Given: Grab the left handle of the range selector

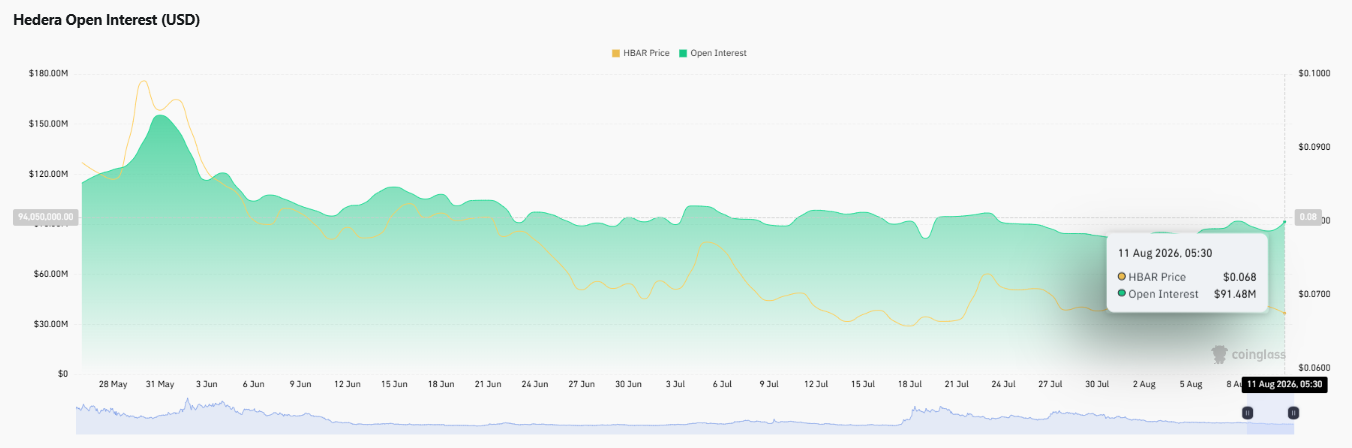Looking at the screenshot, I should pos(1247,412).
